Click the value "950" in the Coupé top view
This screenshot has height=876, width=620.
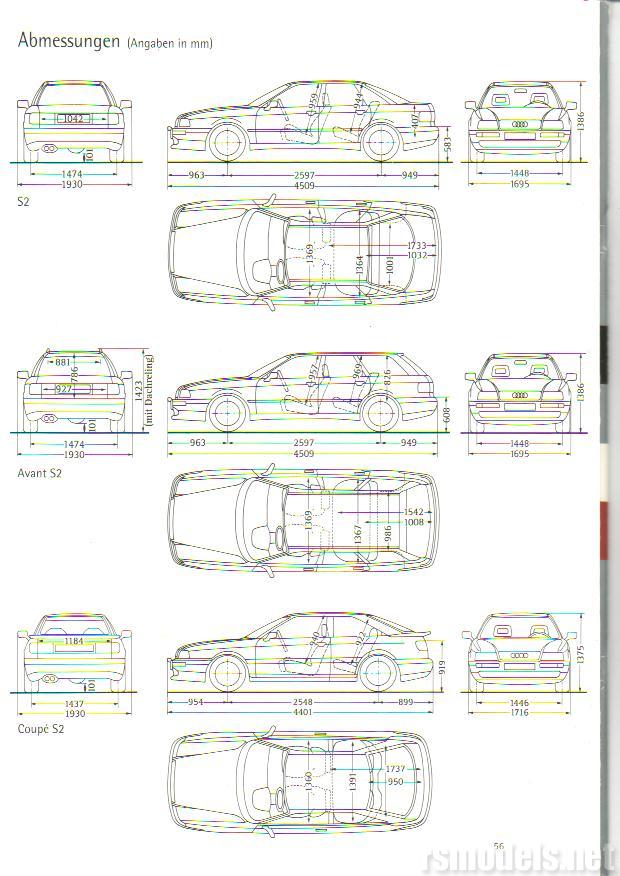tap(395, 781)
